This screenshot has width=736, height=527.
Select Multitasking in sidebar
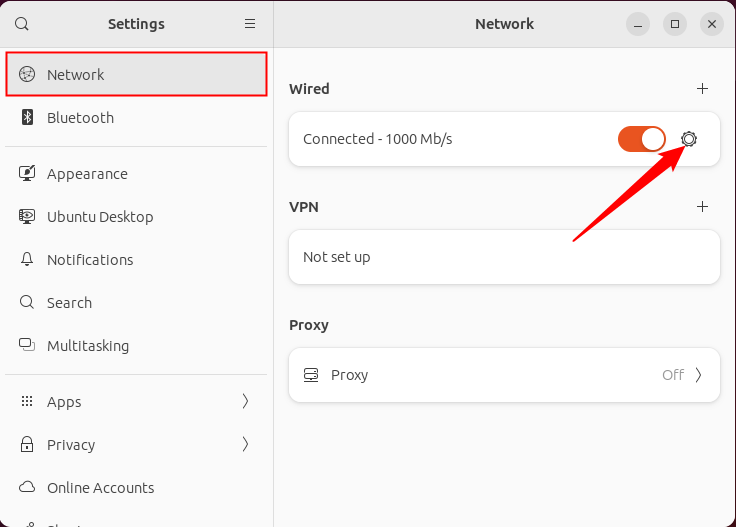(88, 346)
